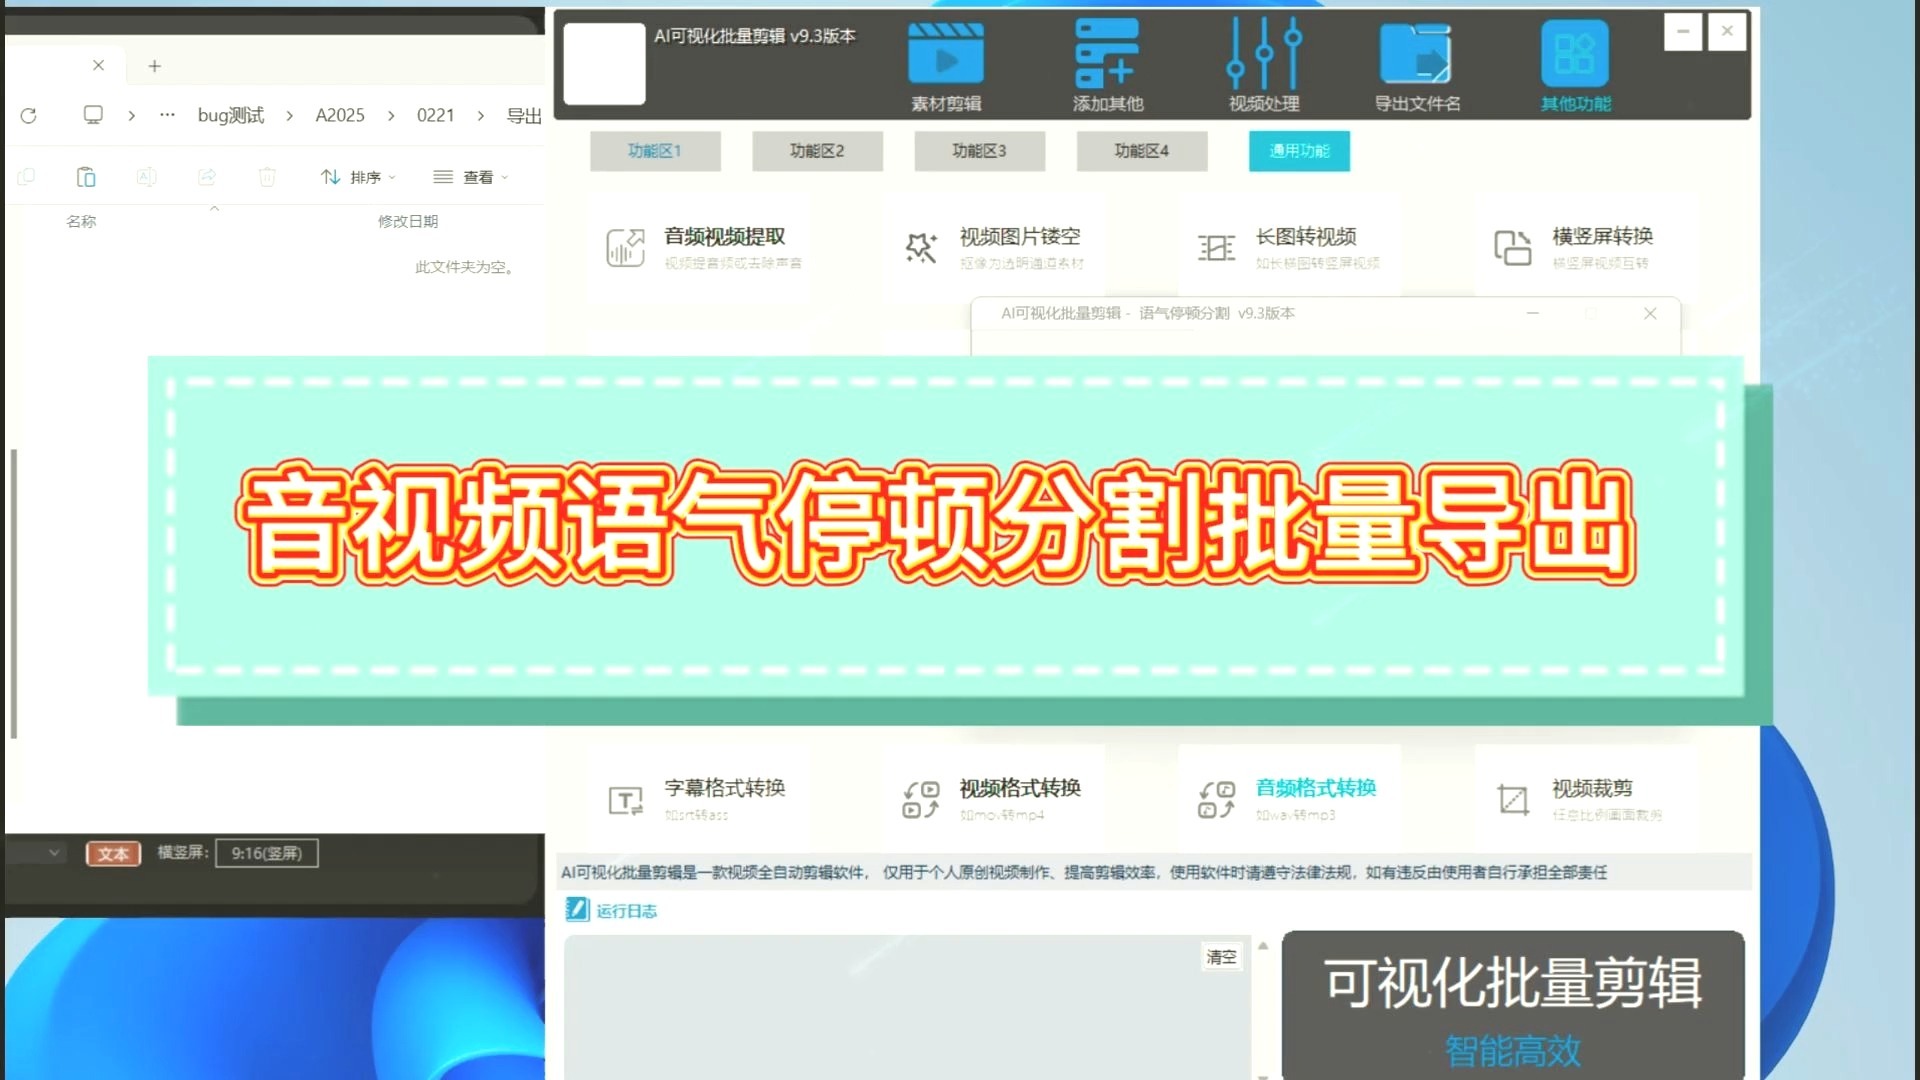
Task: Open the 横竖屏转换 function
Action: tap(1602, 237)
